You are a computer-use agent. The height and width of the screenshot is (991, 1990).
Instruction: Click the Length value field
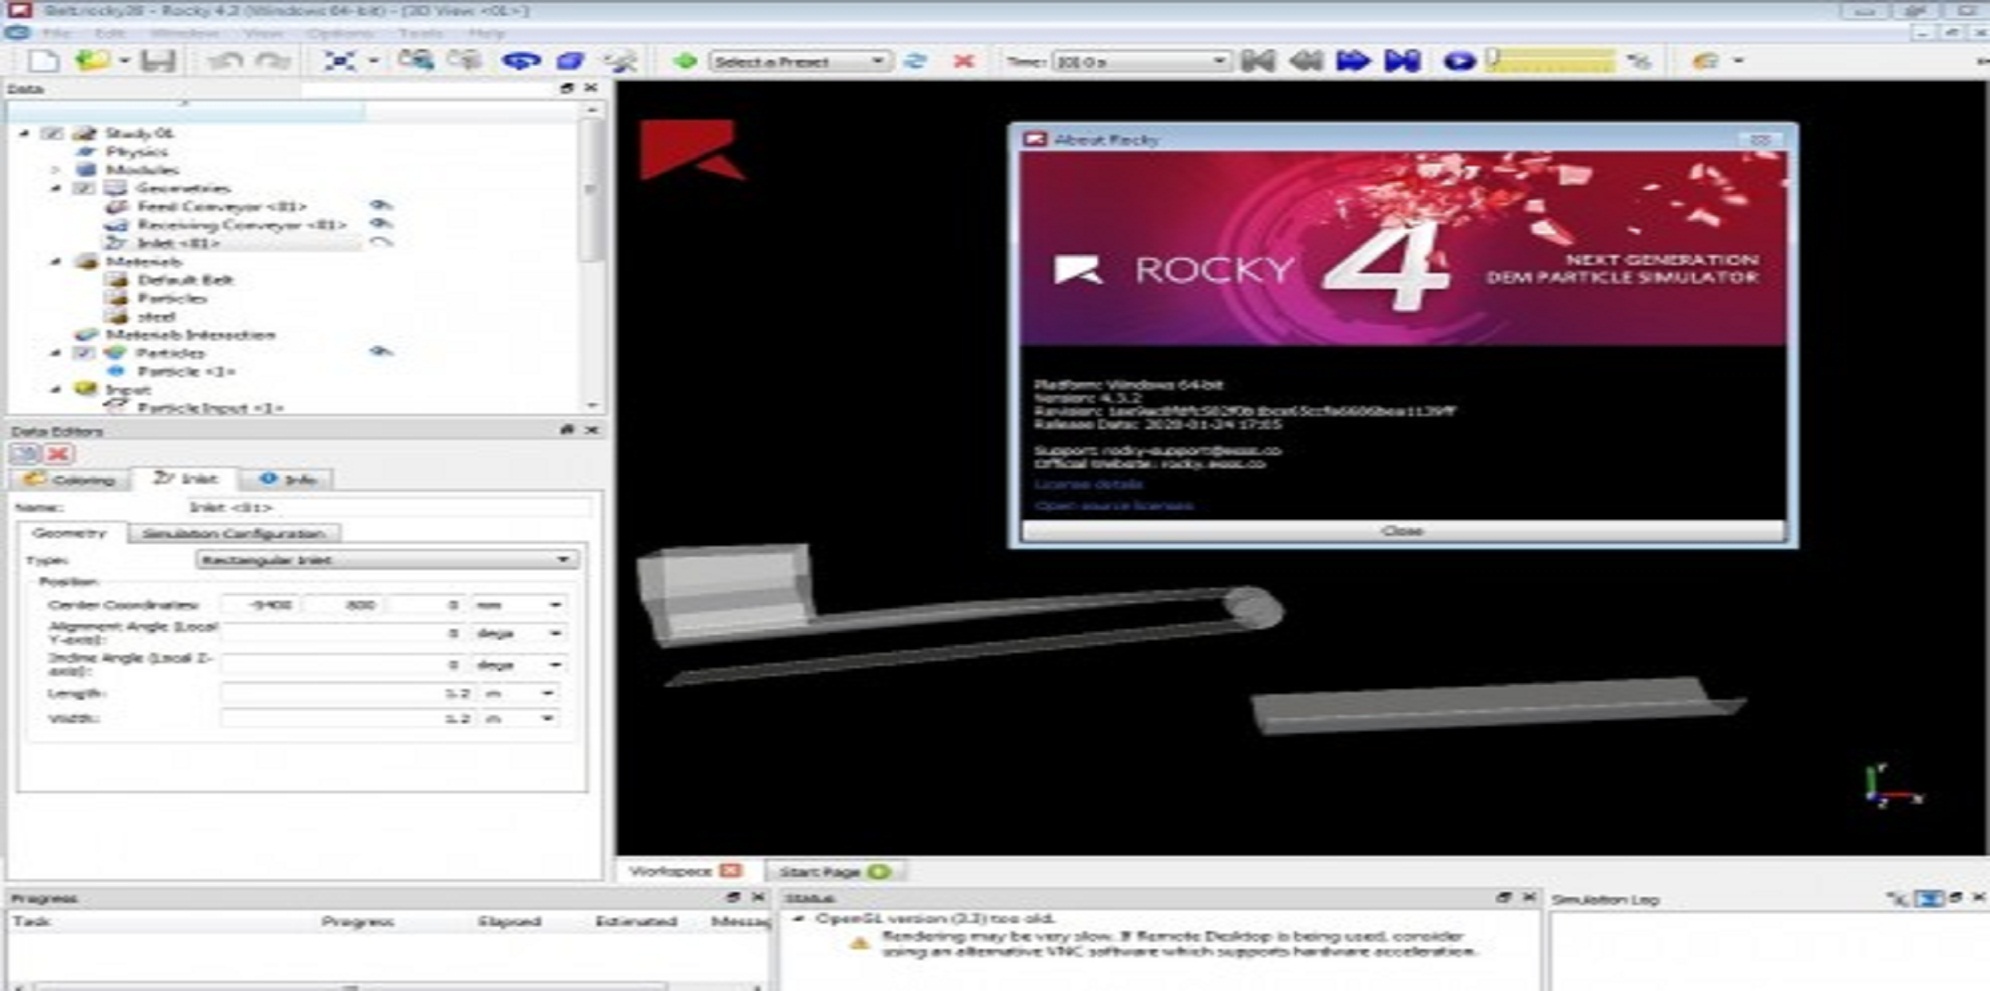[346, 693]
